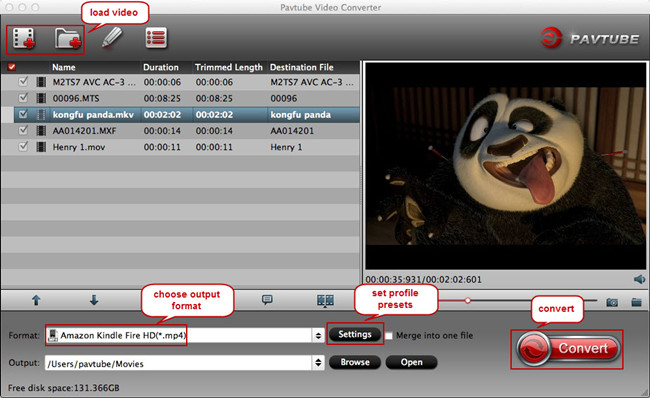Click the preview playback slider handle
Screen dimensions: 650x398
(x=468, y=300)
